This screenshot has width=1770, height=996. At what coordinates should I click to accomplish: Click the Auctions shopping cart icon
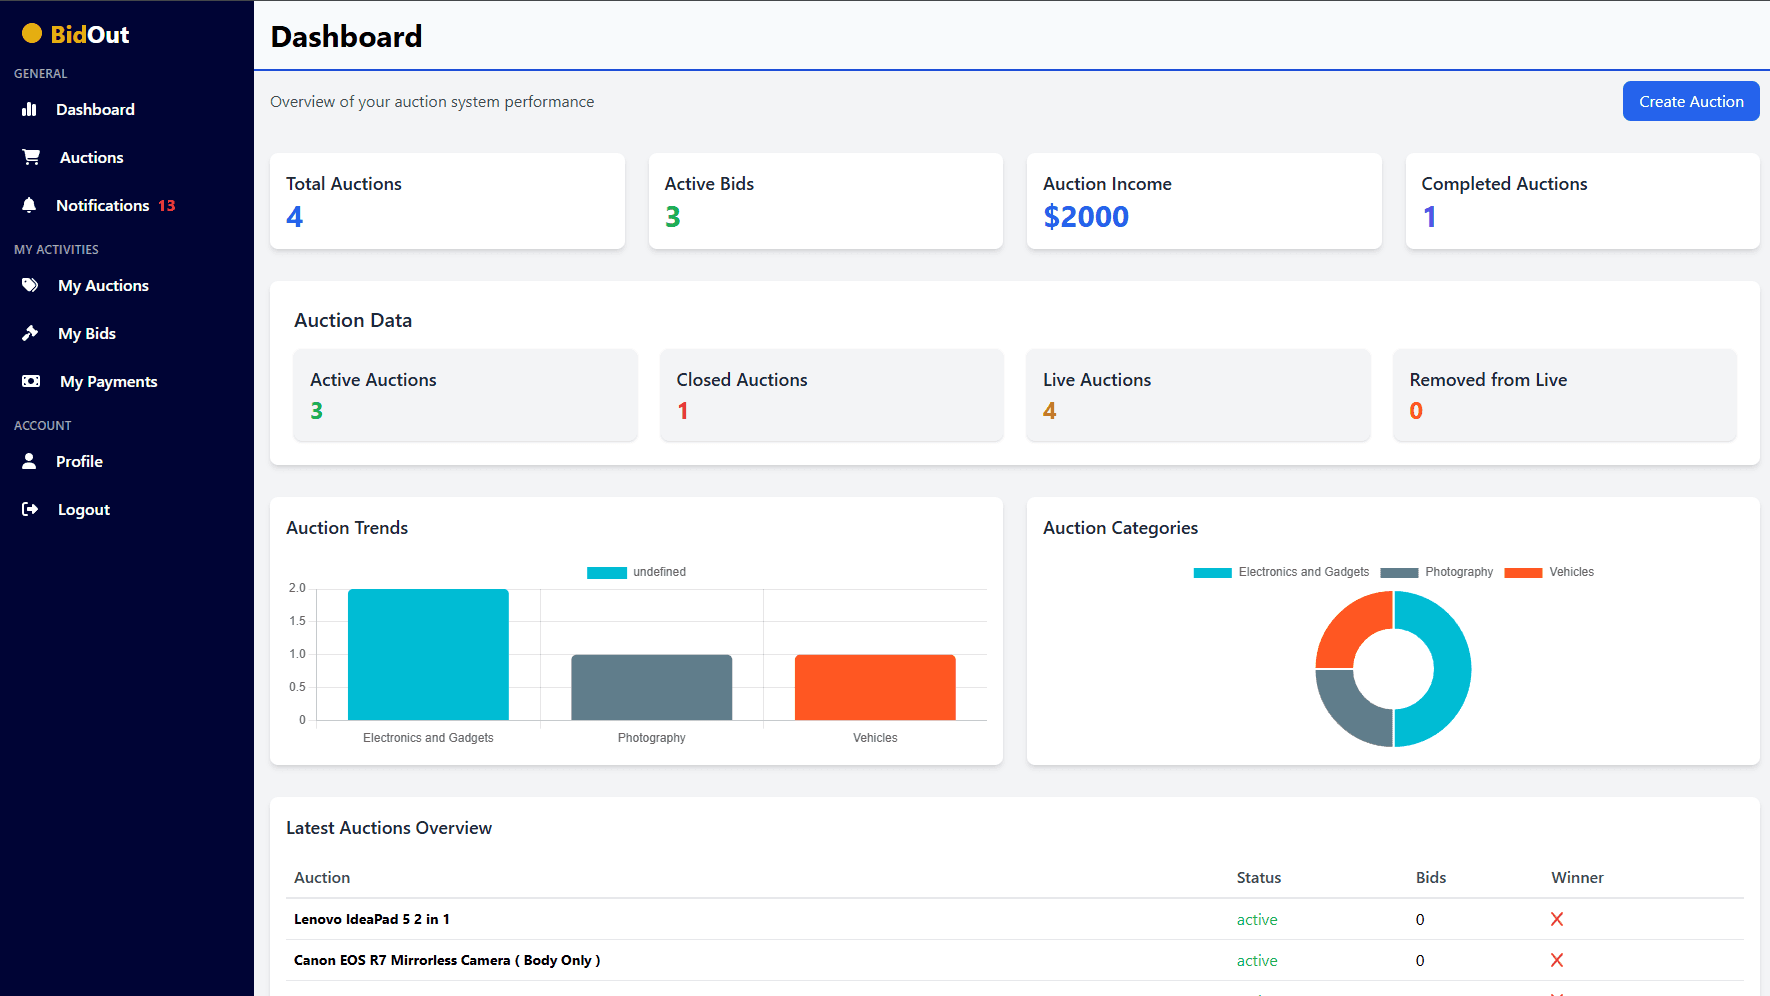(31, 157)
